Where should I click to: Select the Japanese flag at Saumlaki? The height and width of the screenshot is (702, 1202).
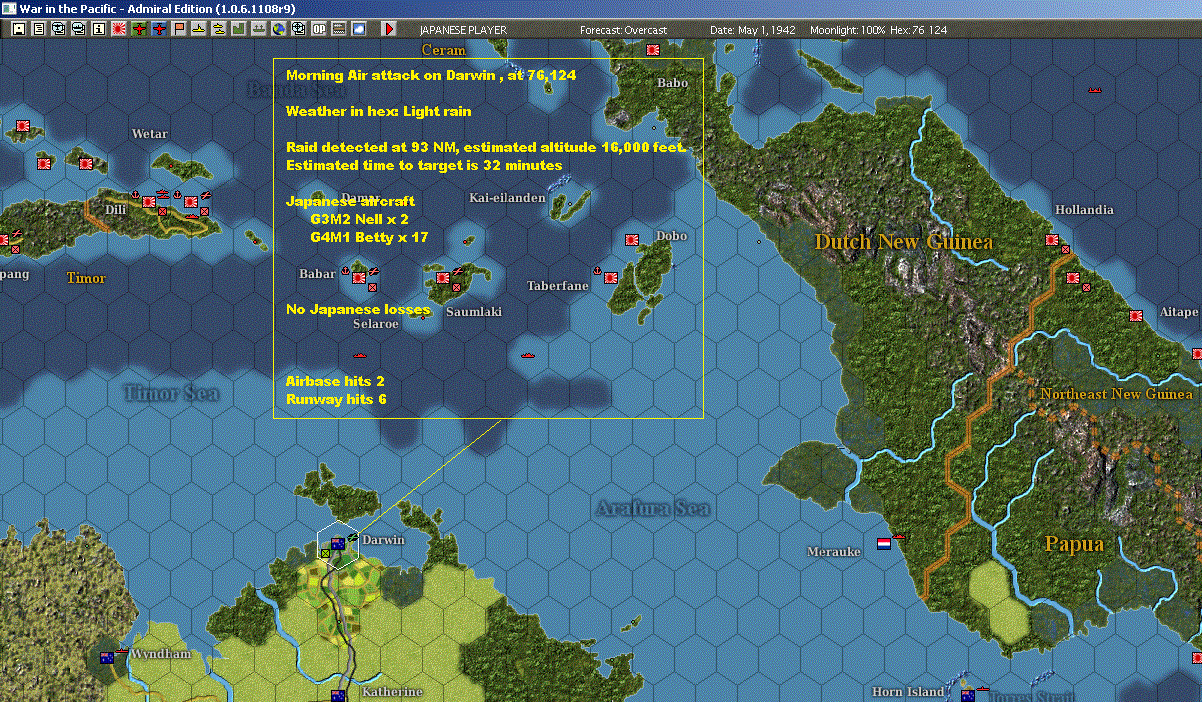point(443,278)
